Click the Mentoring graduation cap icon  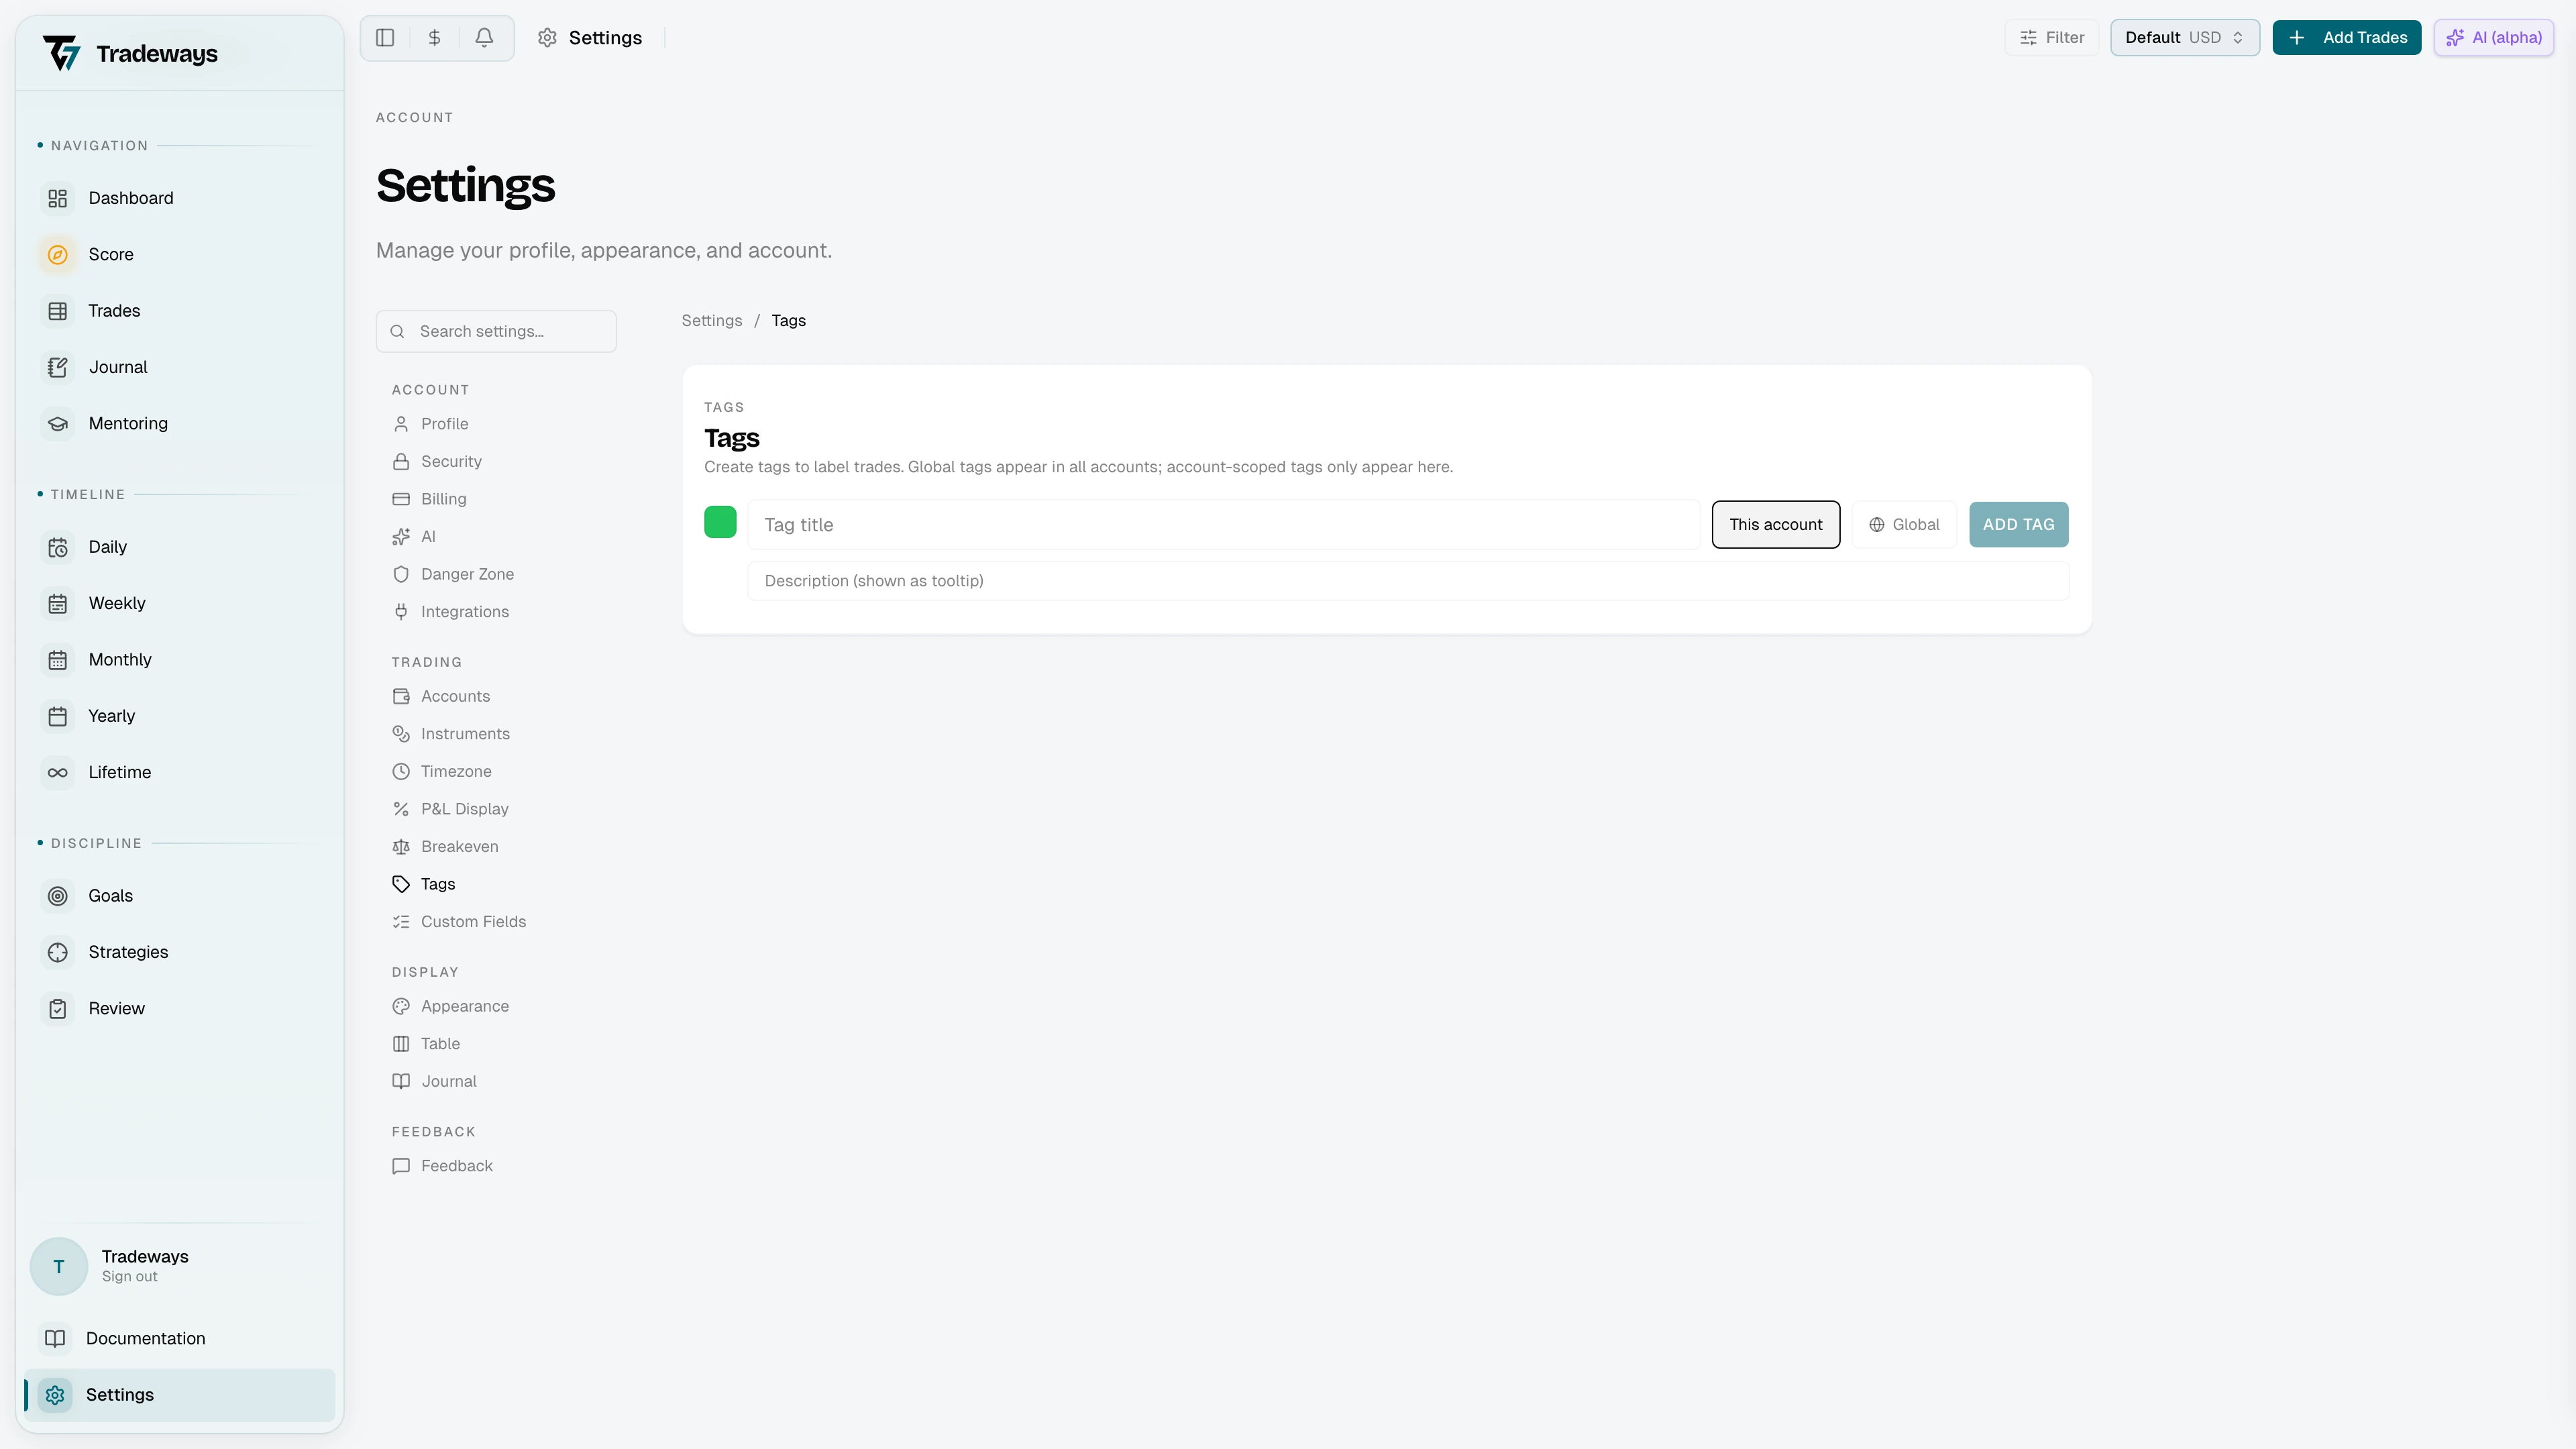pos(58,424)
